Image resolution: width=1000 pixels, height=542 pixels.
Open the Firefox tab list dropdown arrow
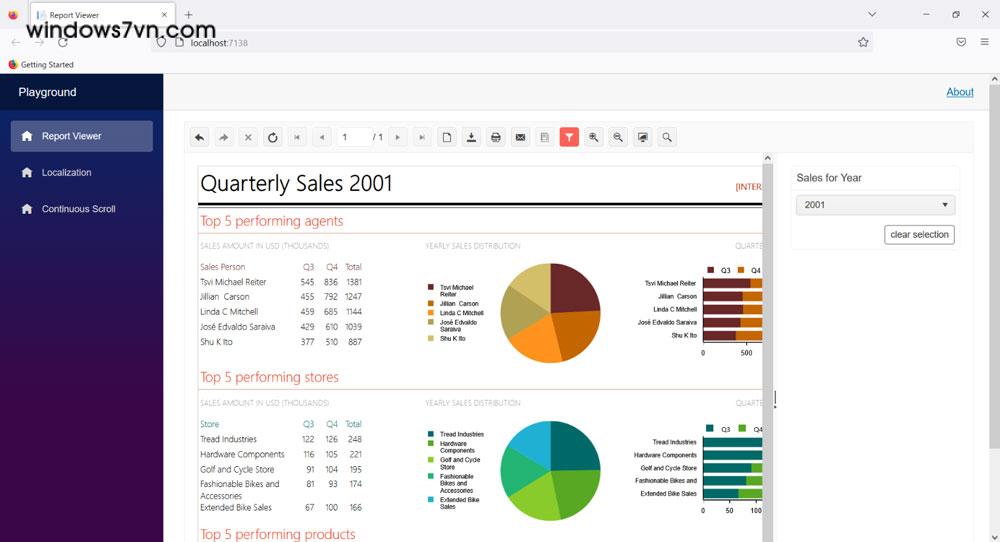872,15
